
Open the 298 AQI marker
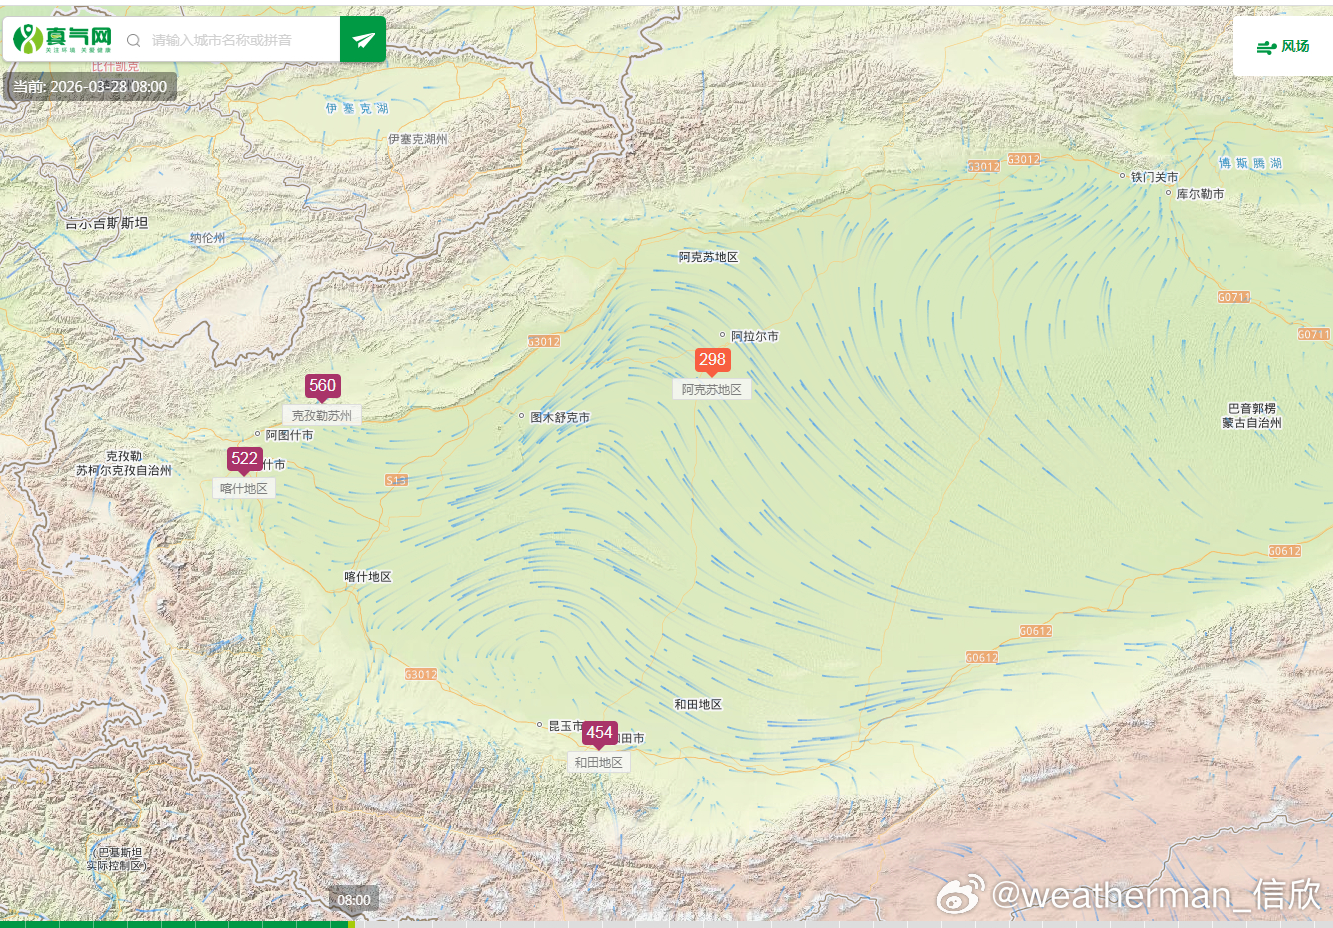pyautogui.click(x=712, y=360)
